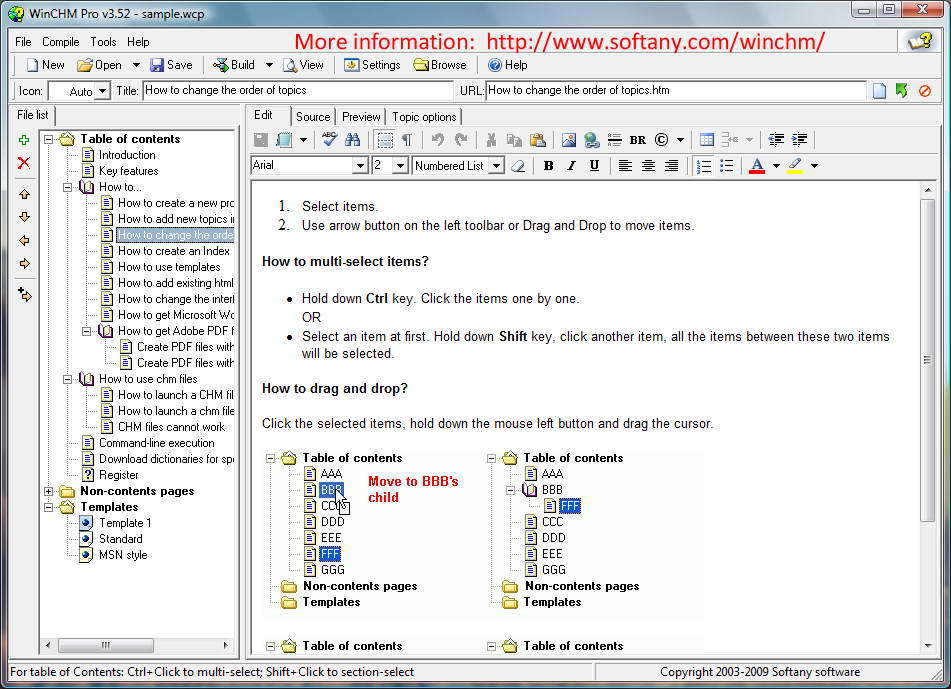Move selected topic up with arrow icon
Viewport: 951px width, 689px height.
coord(24,194)
